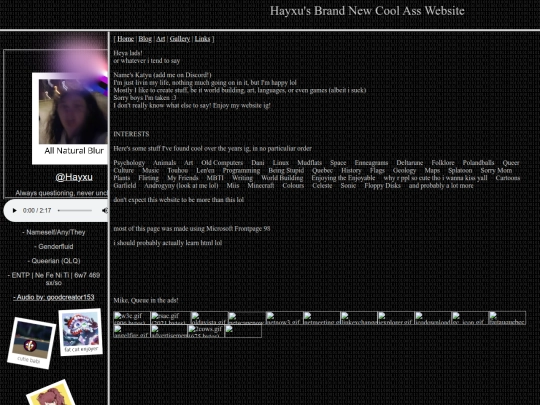Select the Genderfluid line in sidebar
This screenshot has height=405, width=540.
click(54, 247)
